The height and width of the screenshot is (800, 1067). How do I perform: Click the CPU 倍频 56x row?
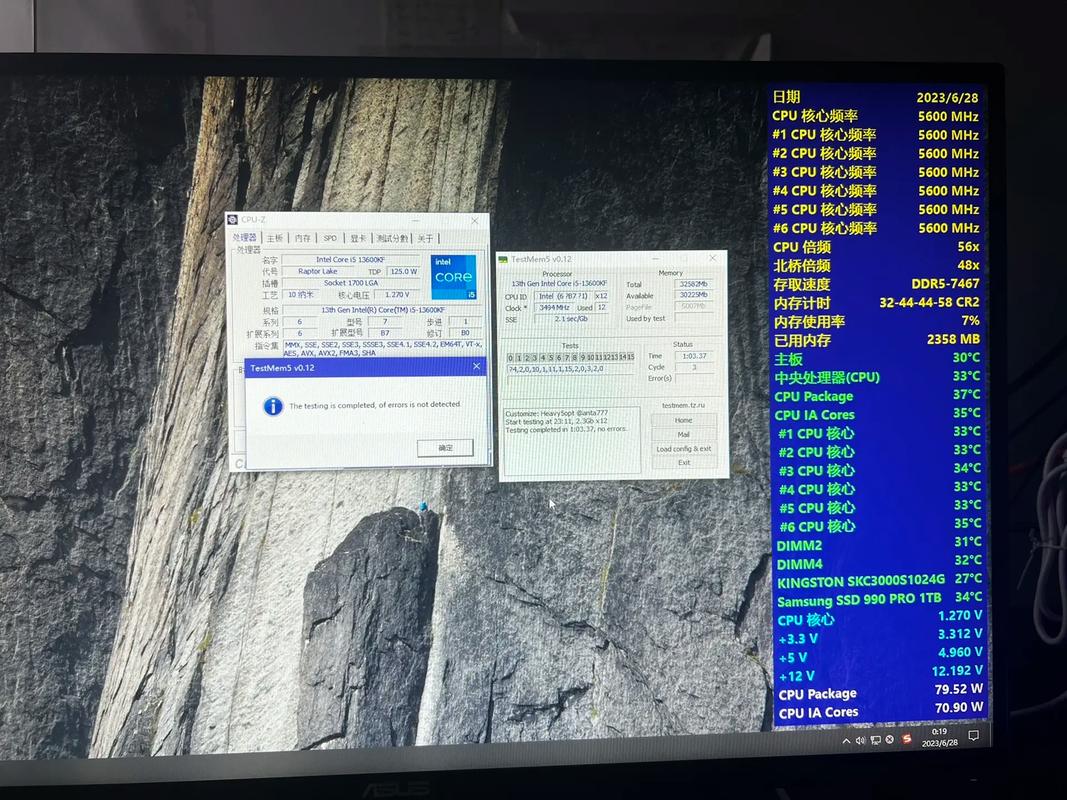coord(876,247)
